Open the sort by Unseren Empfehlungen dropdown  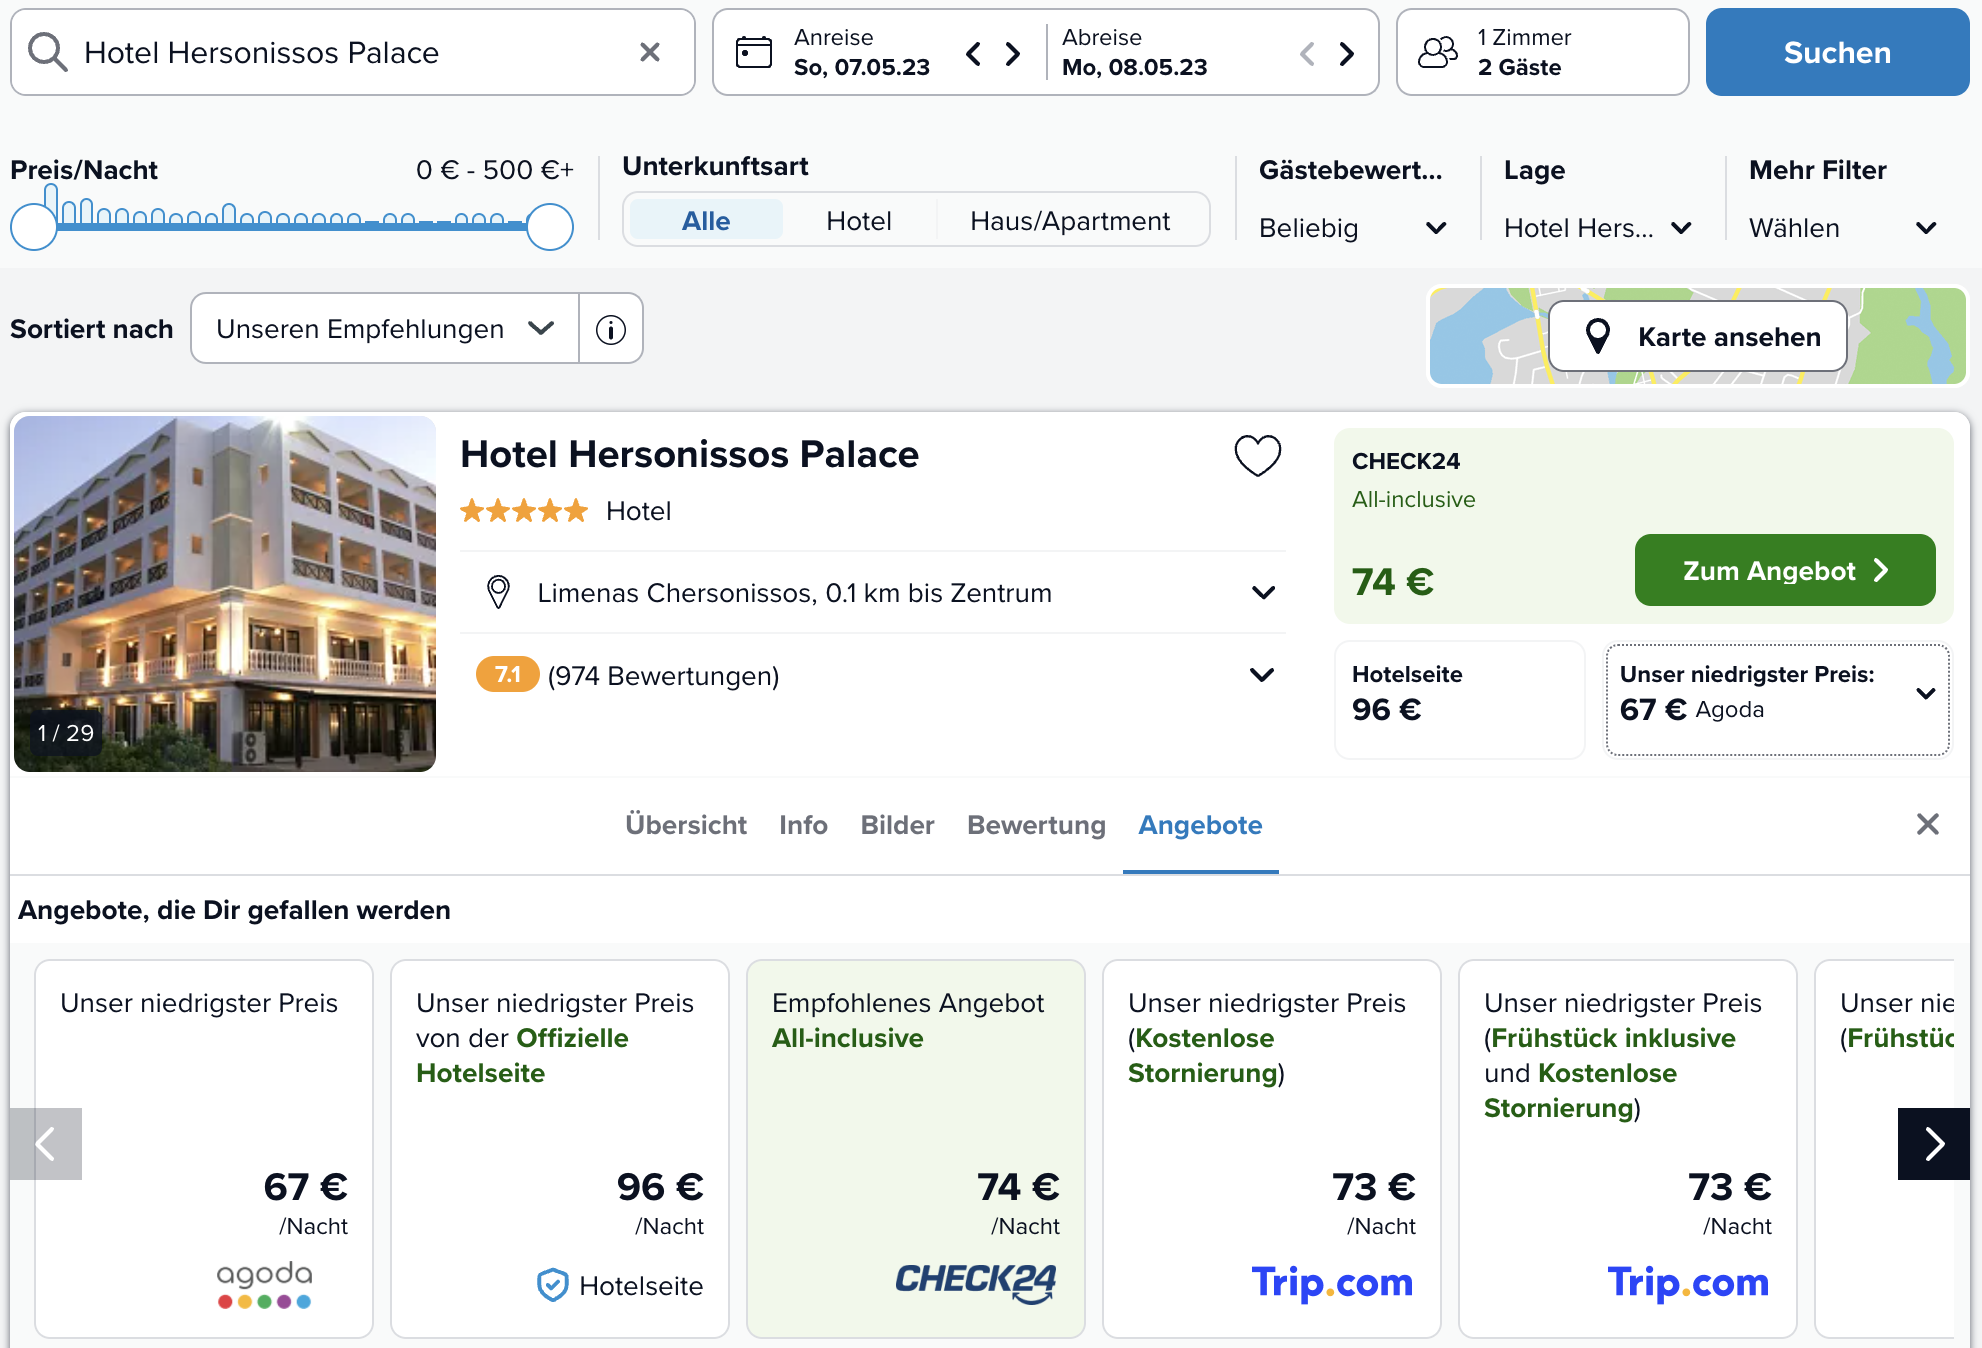click(x=385, y=328)
